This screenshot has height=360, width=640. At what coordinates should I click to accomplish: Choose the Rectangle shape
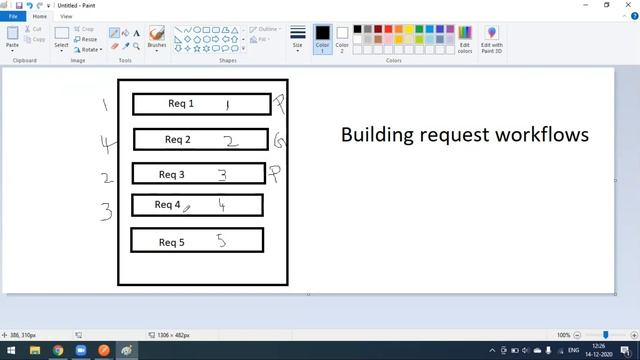coord(206,30)
